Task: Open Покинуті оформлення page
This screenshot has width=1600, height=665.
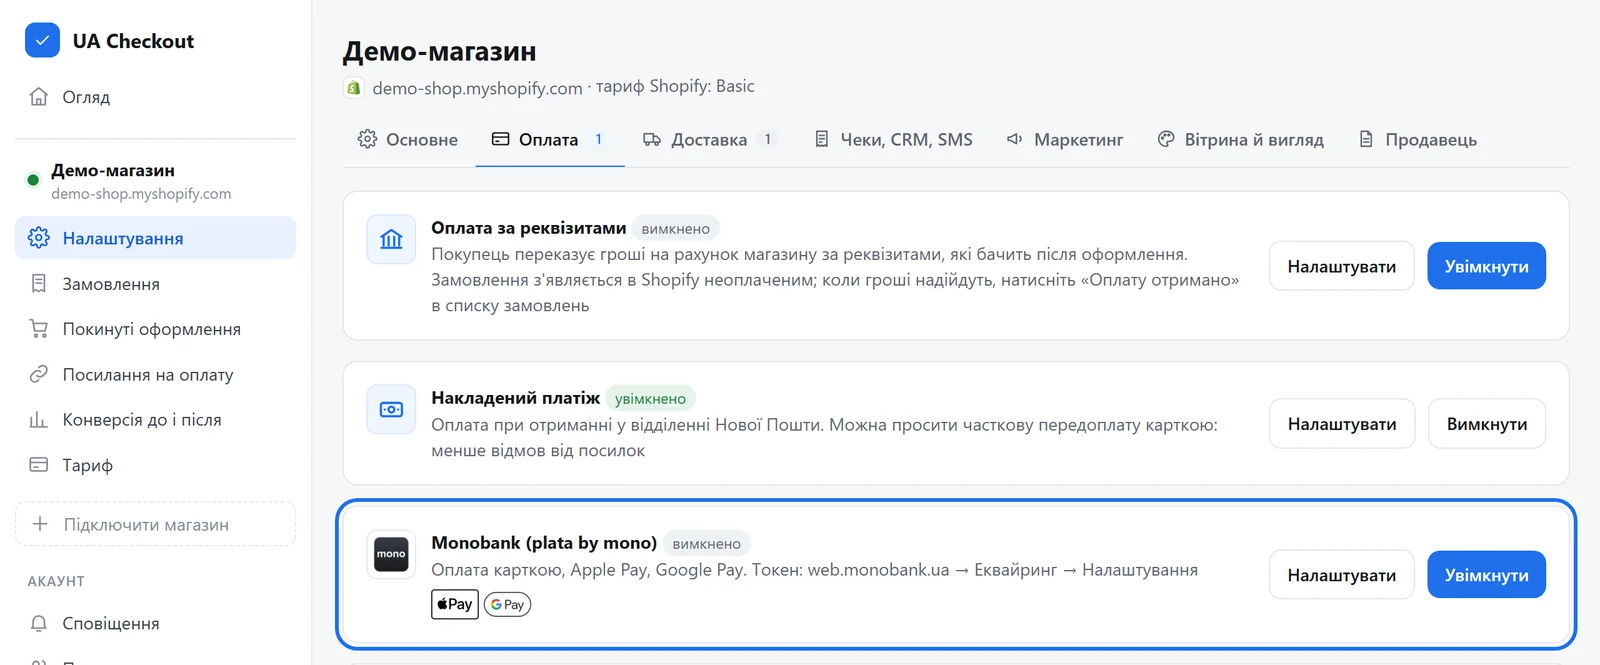Action: point(155,329)
